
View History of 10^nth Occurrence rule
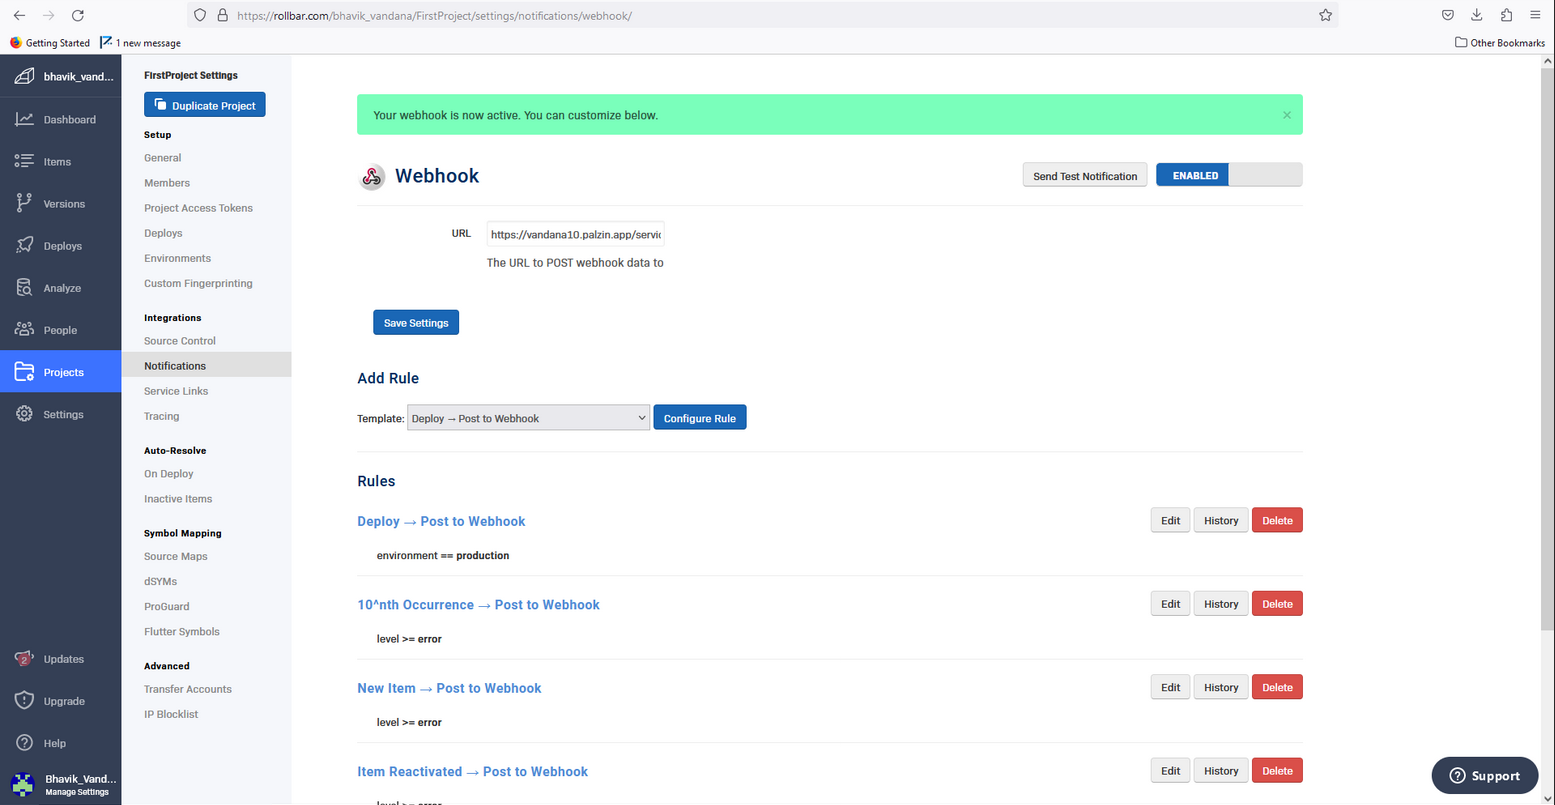(1221, 604)
